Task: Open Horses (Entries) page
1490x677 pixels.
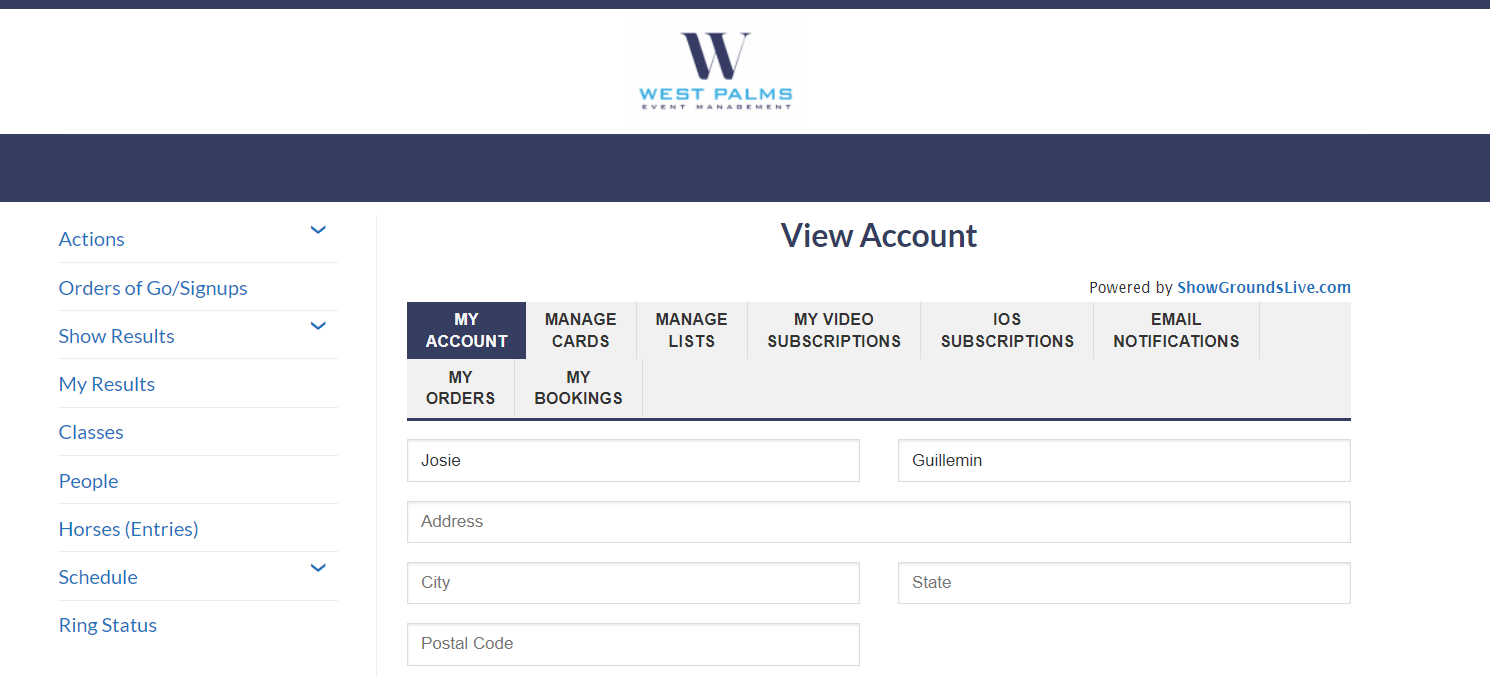Action: [129, 529]
